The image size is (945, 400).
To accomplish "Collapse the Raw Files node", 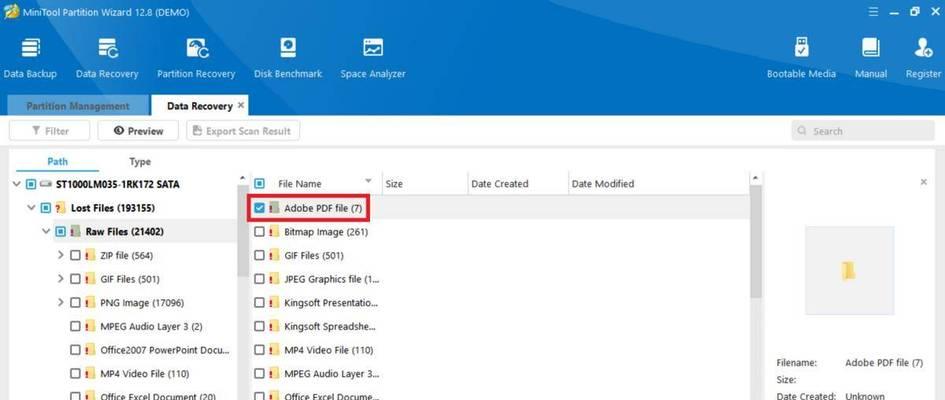I will [x=46, y=231].
